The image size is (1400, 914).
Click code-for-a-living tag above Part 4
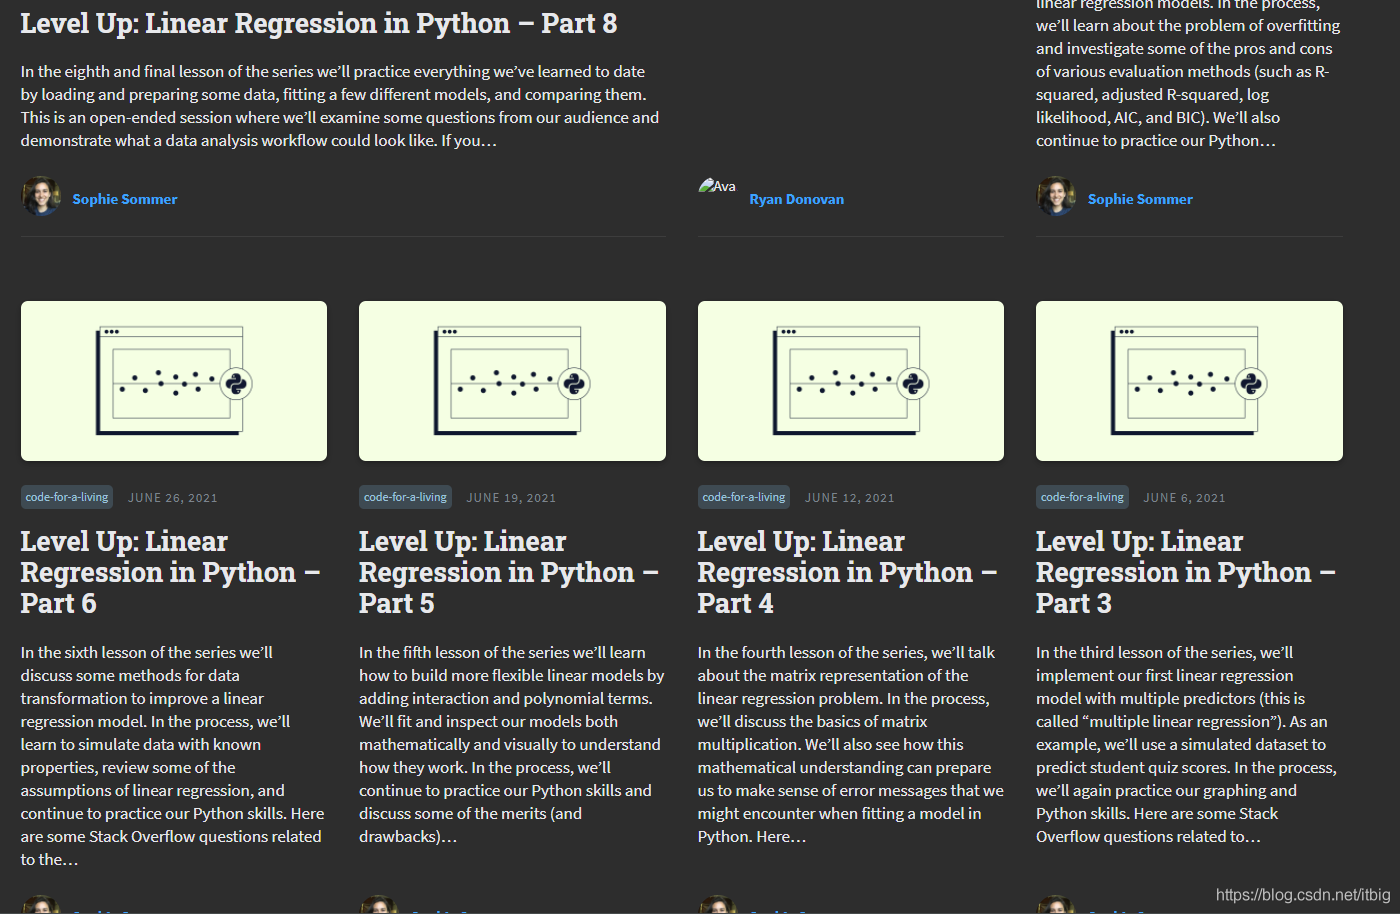744,497
